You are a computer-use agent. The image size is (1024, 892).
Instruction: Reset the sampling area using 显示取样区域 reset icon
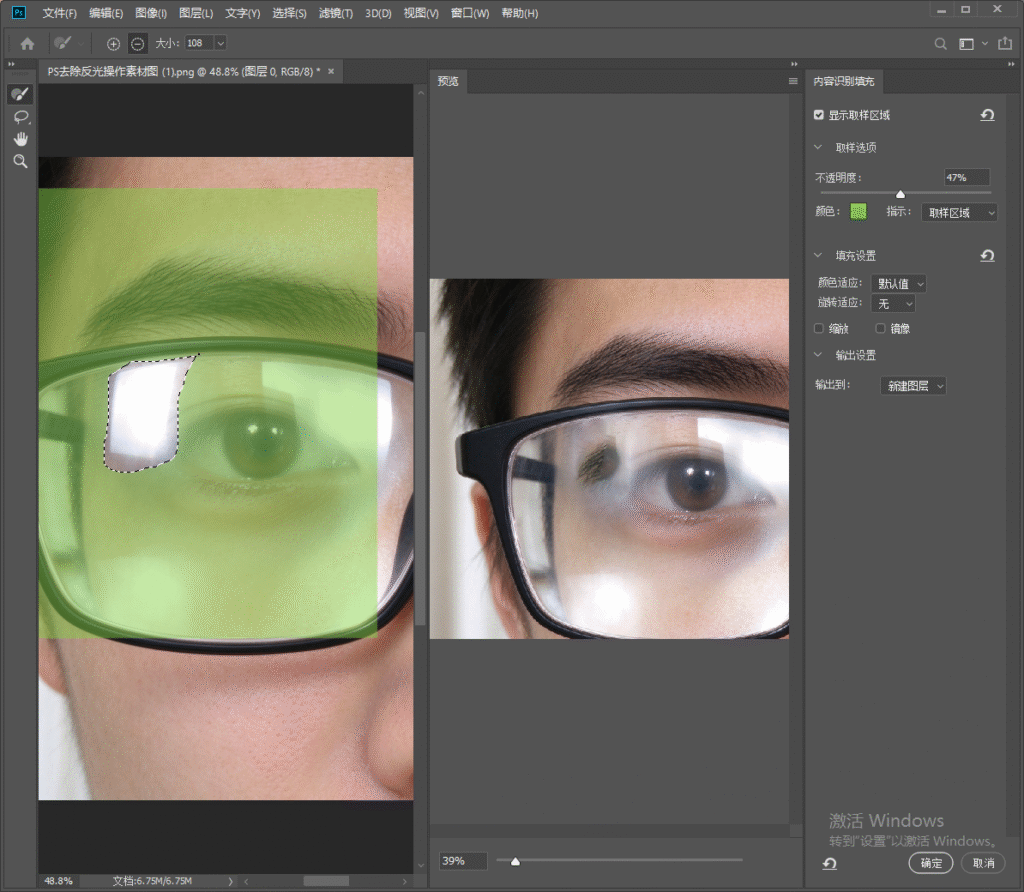[x=987, y=116]
